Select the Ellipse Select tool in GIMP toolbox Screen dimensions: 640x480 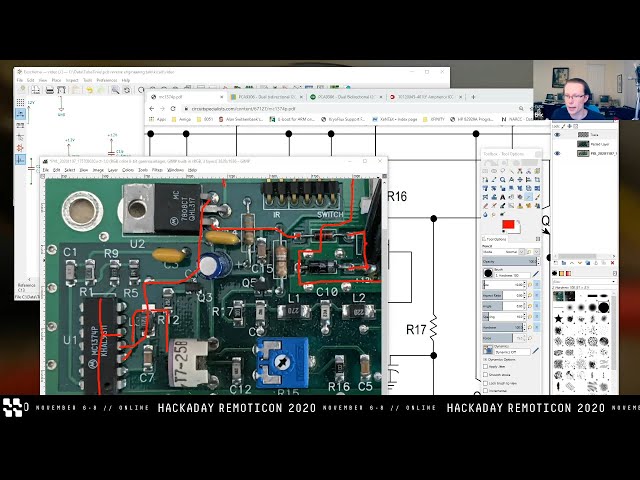coord(494,171)
